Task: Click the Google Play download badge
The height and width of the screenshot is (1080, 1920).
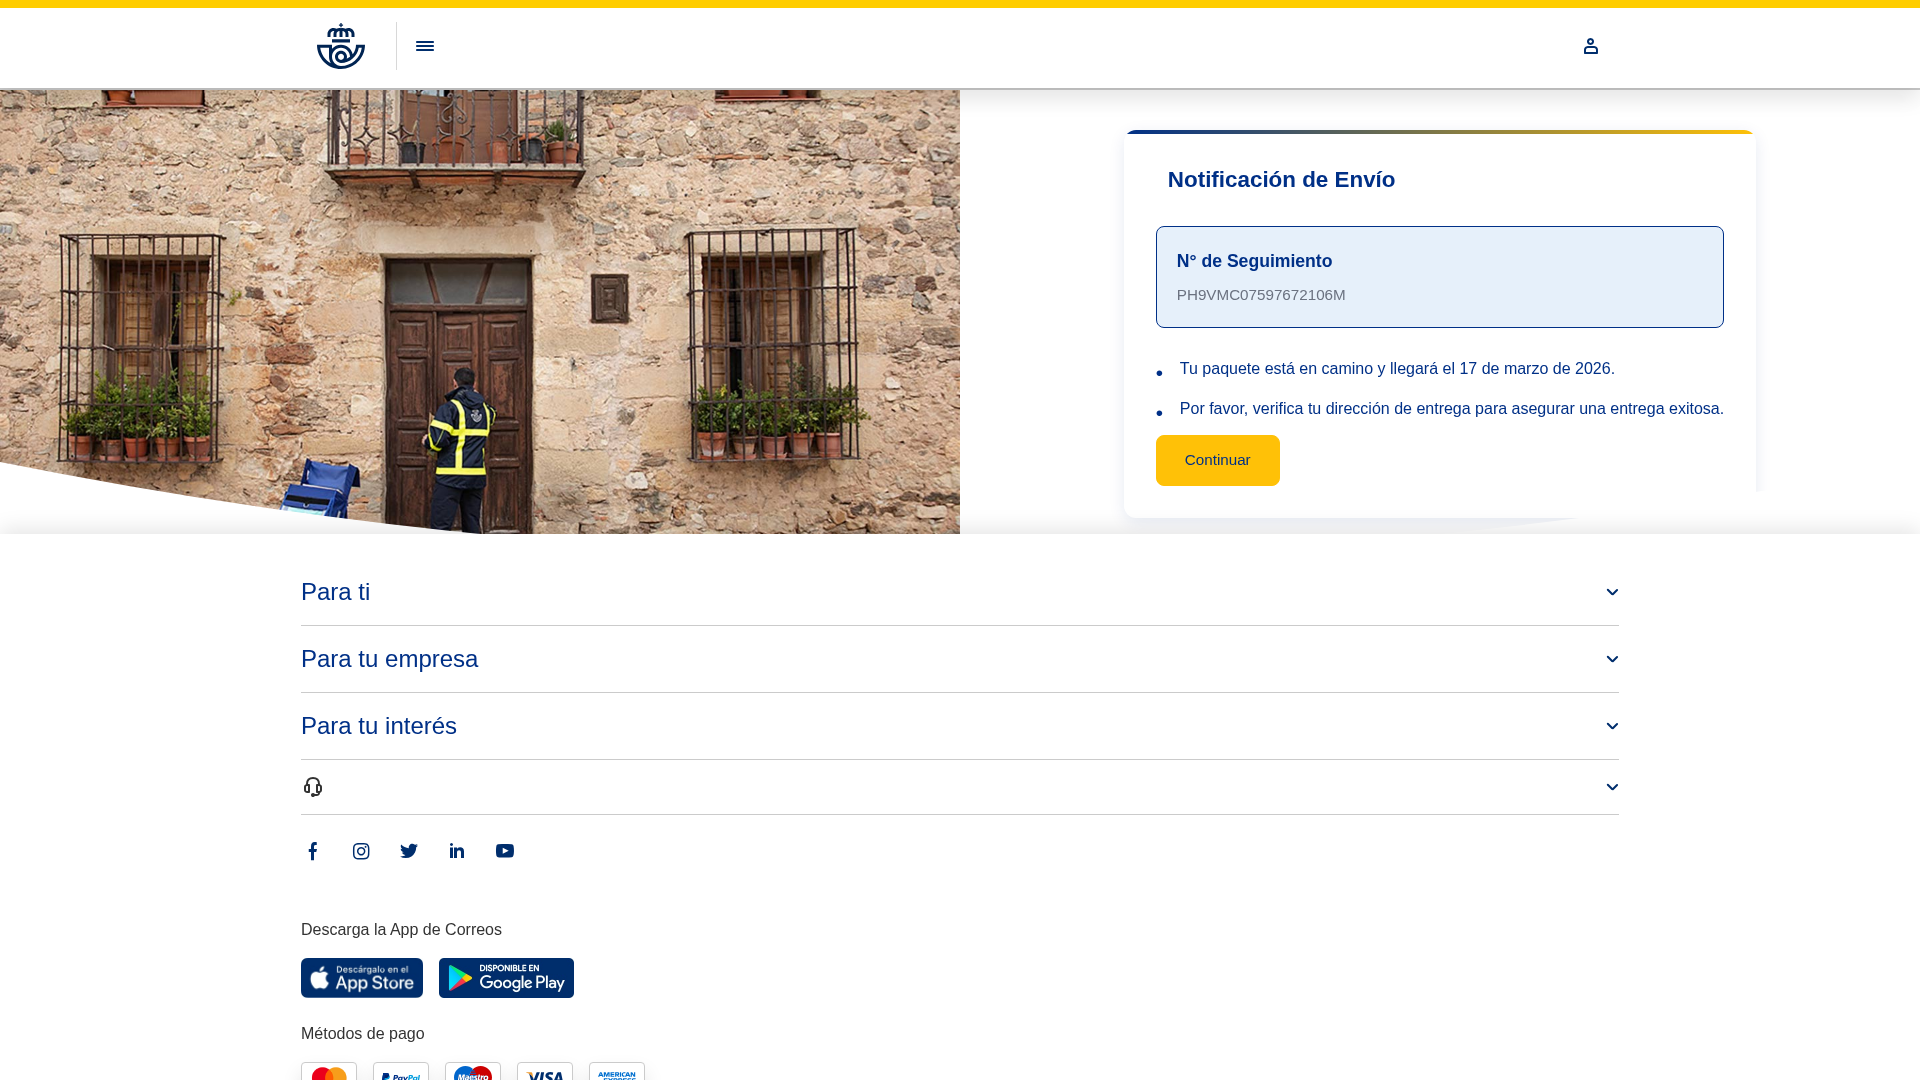Action: (506, 978)
